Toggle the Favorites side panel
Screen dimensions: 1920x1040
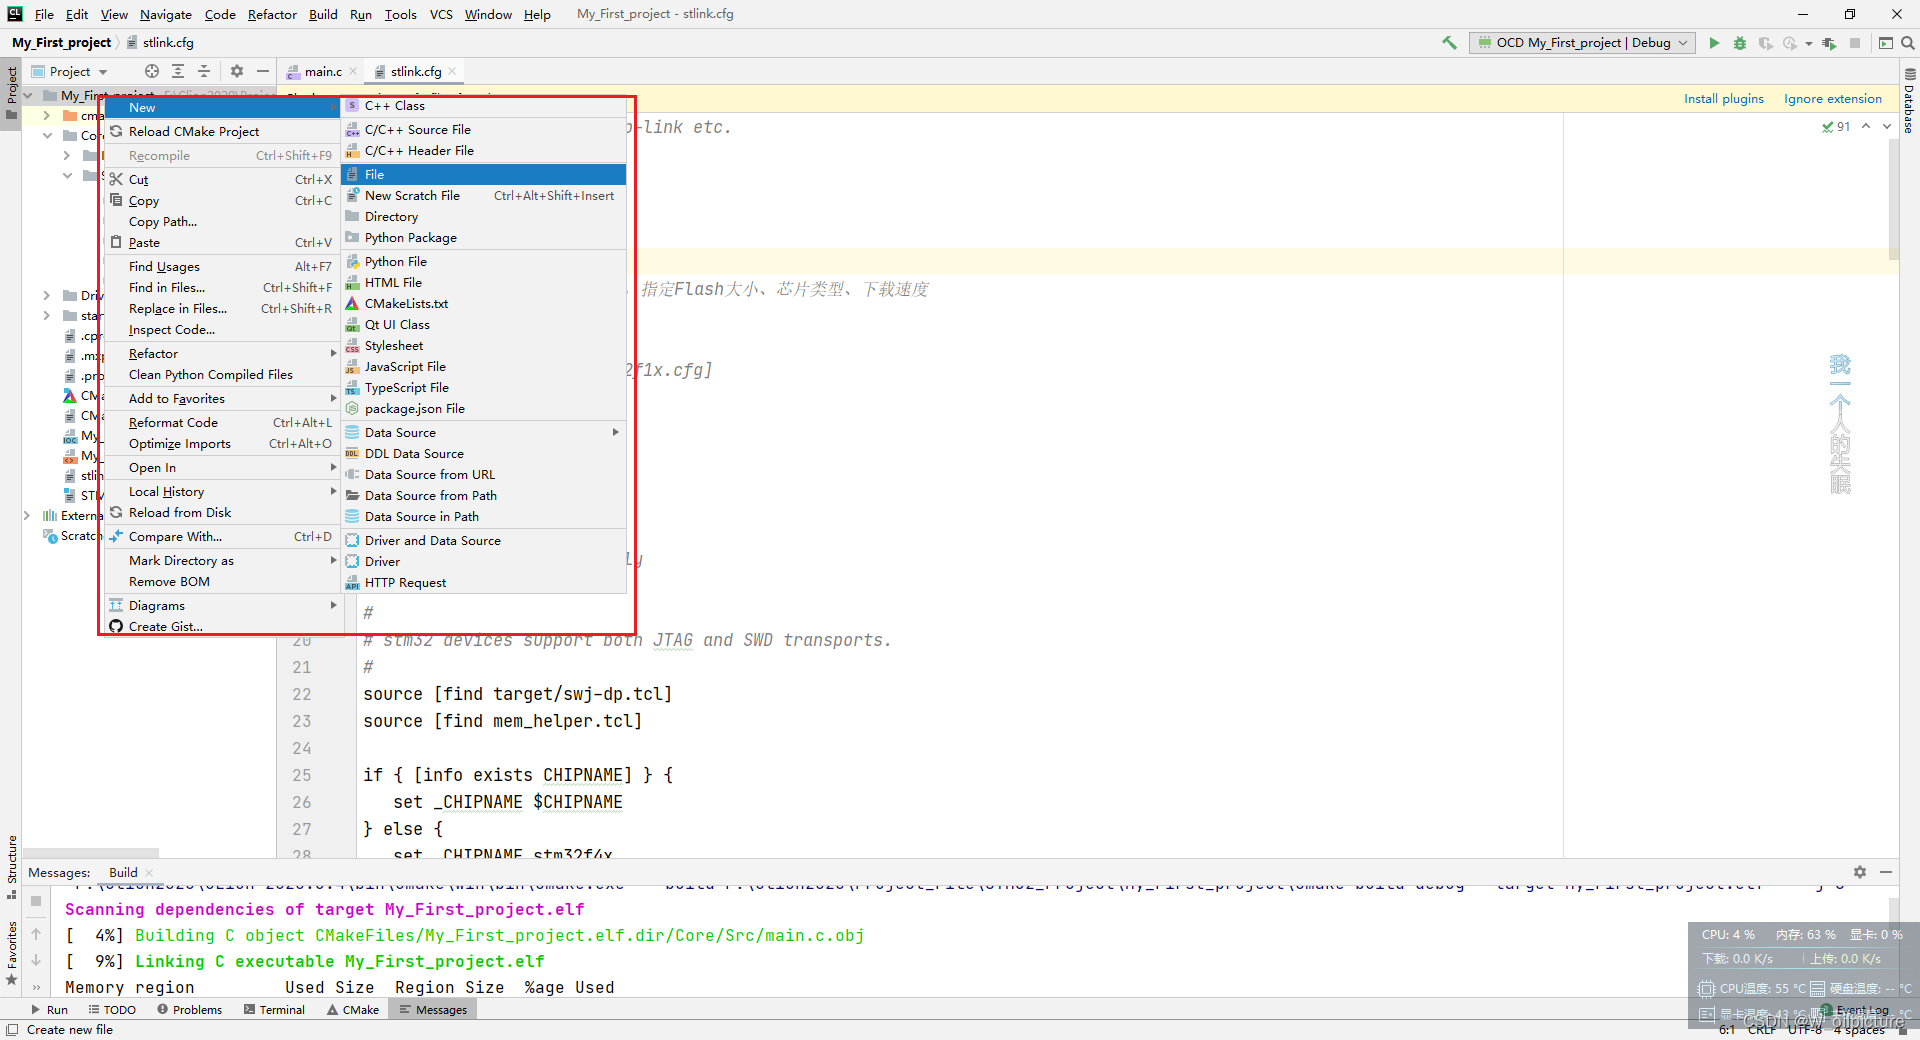pos(11,953)
